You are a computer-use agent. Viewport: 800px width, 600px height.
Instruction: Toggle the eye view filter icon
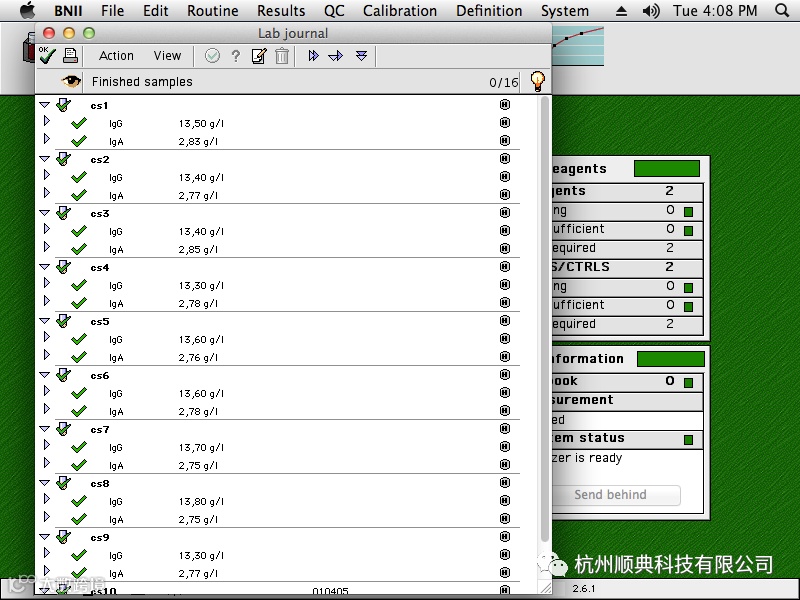(71, 81)
